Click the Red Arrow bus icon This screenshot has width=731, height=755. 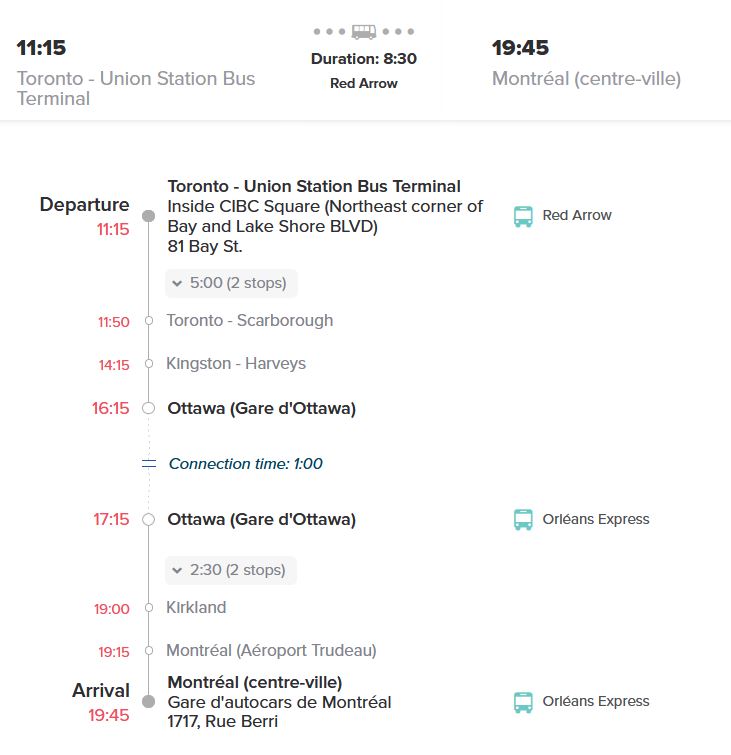[523, 216]
